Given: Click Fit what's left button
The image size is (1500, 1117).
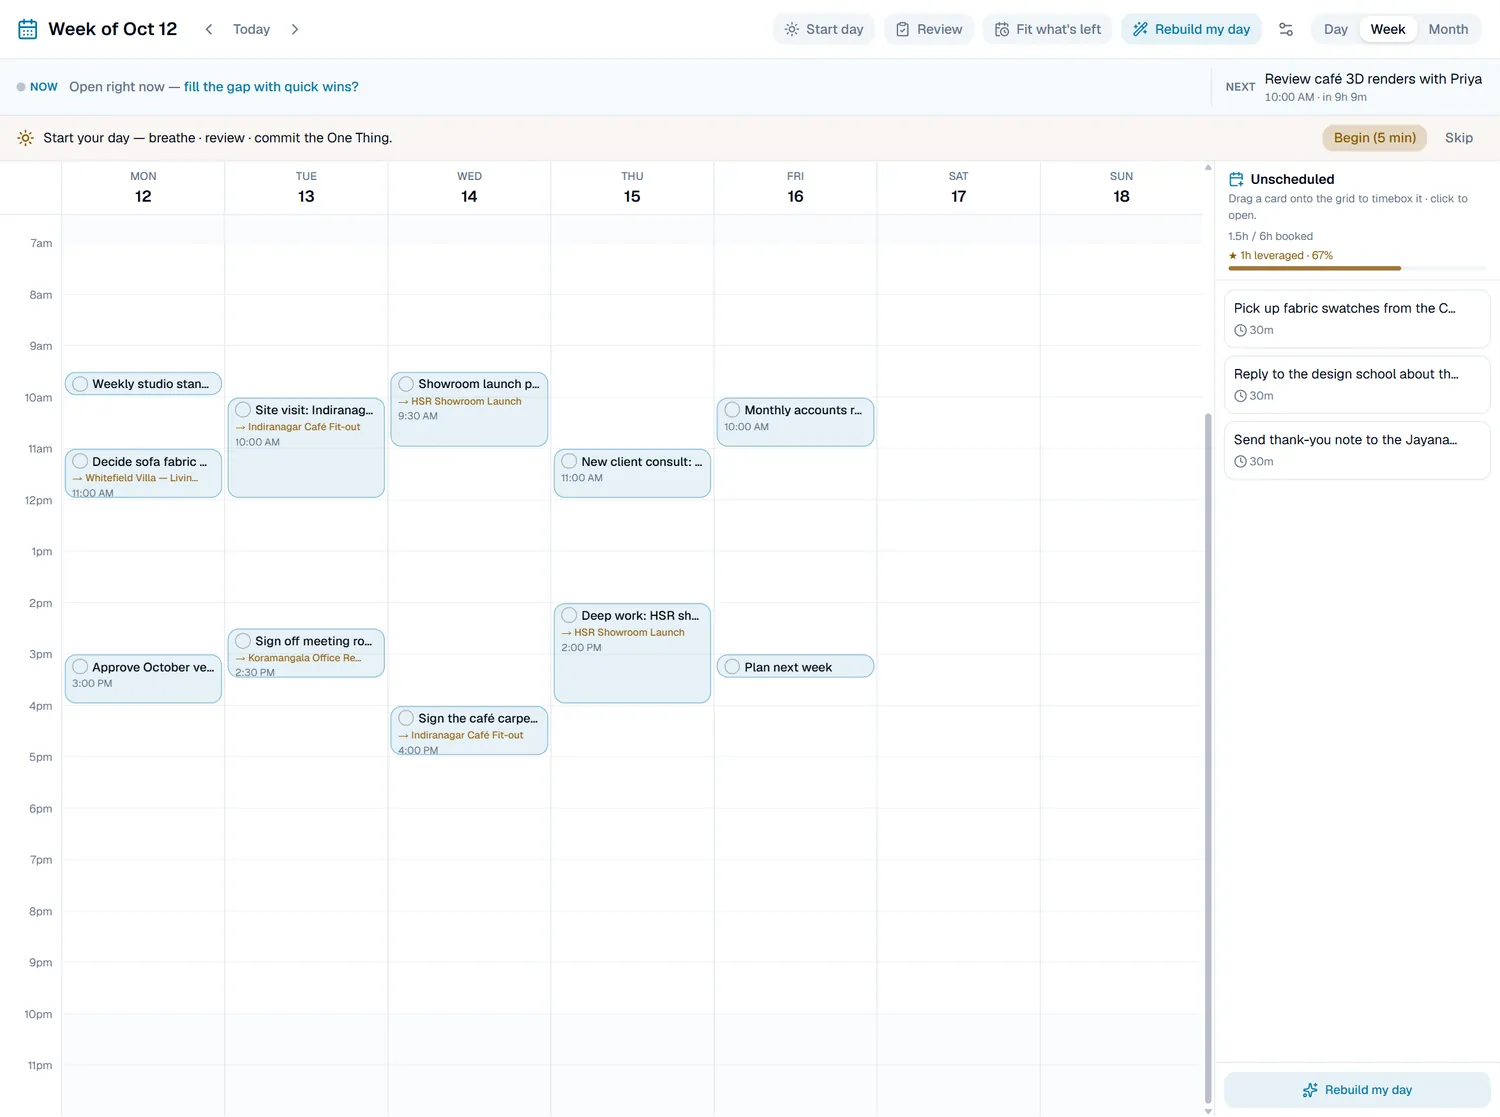Looking at the screenshot, I should (x=1047, y=29).
